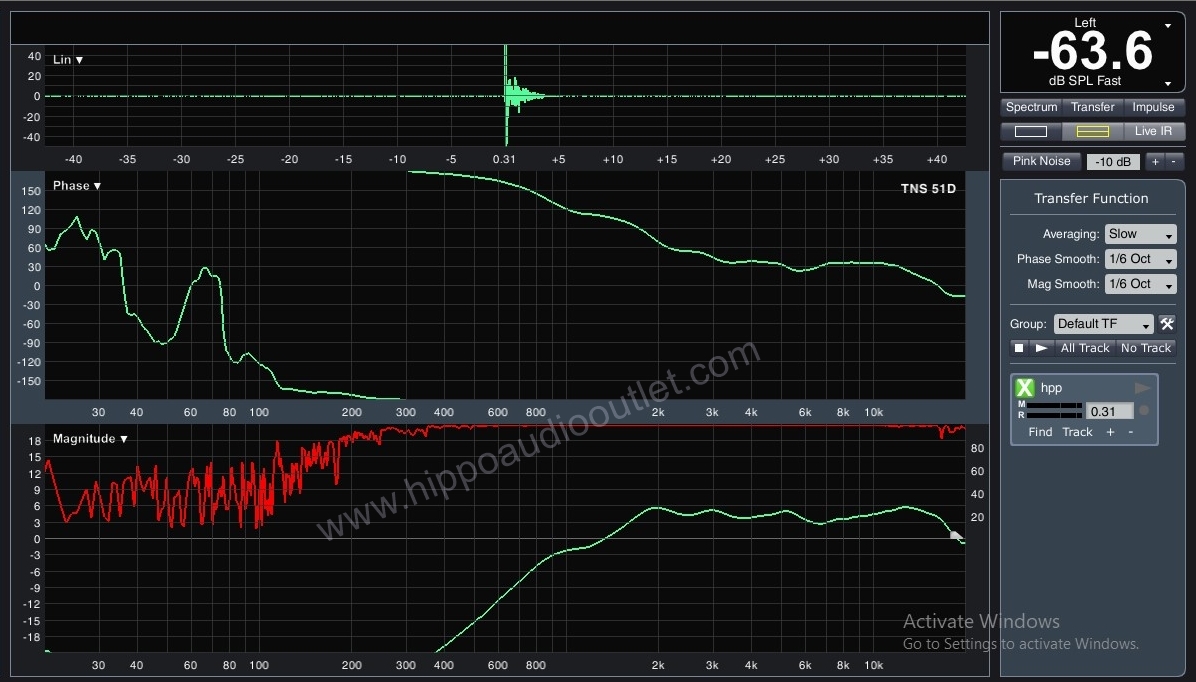
Task: Open the Group dropdown showing Default TF
Action: (1103, 323)
